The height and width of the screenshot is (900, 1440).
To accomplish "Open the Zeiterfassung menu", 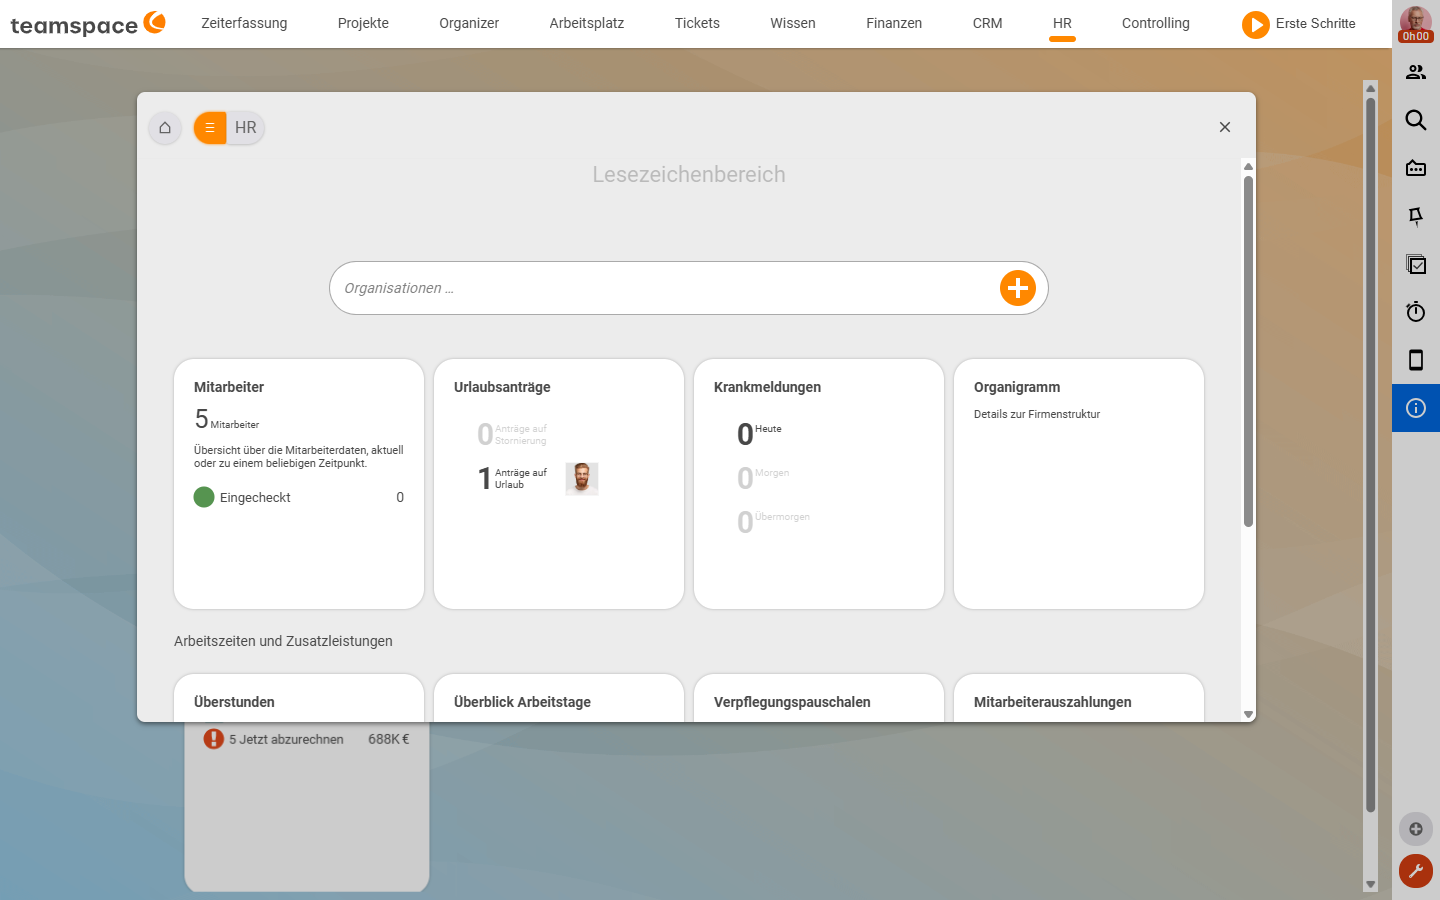I will click(x=244, y=23).
